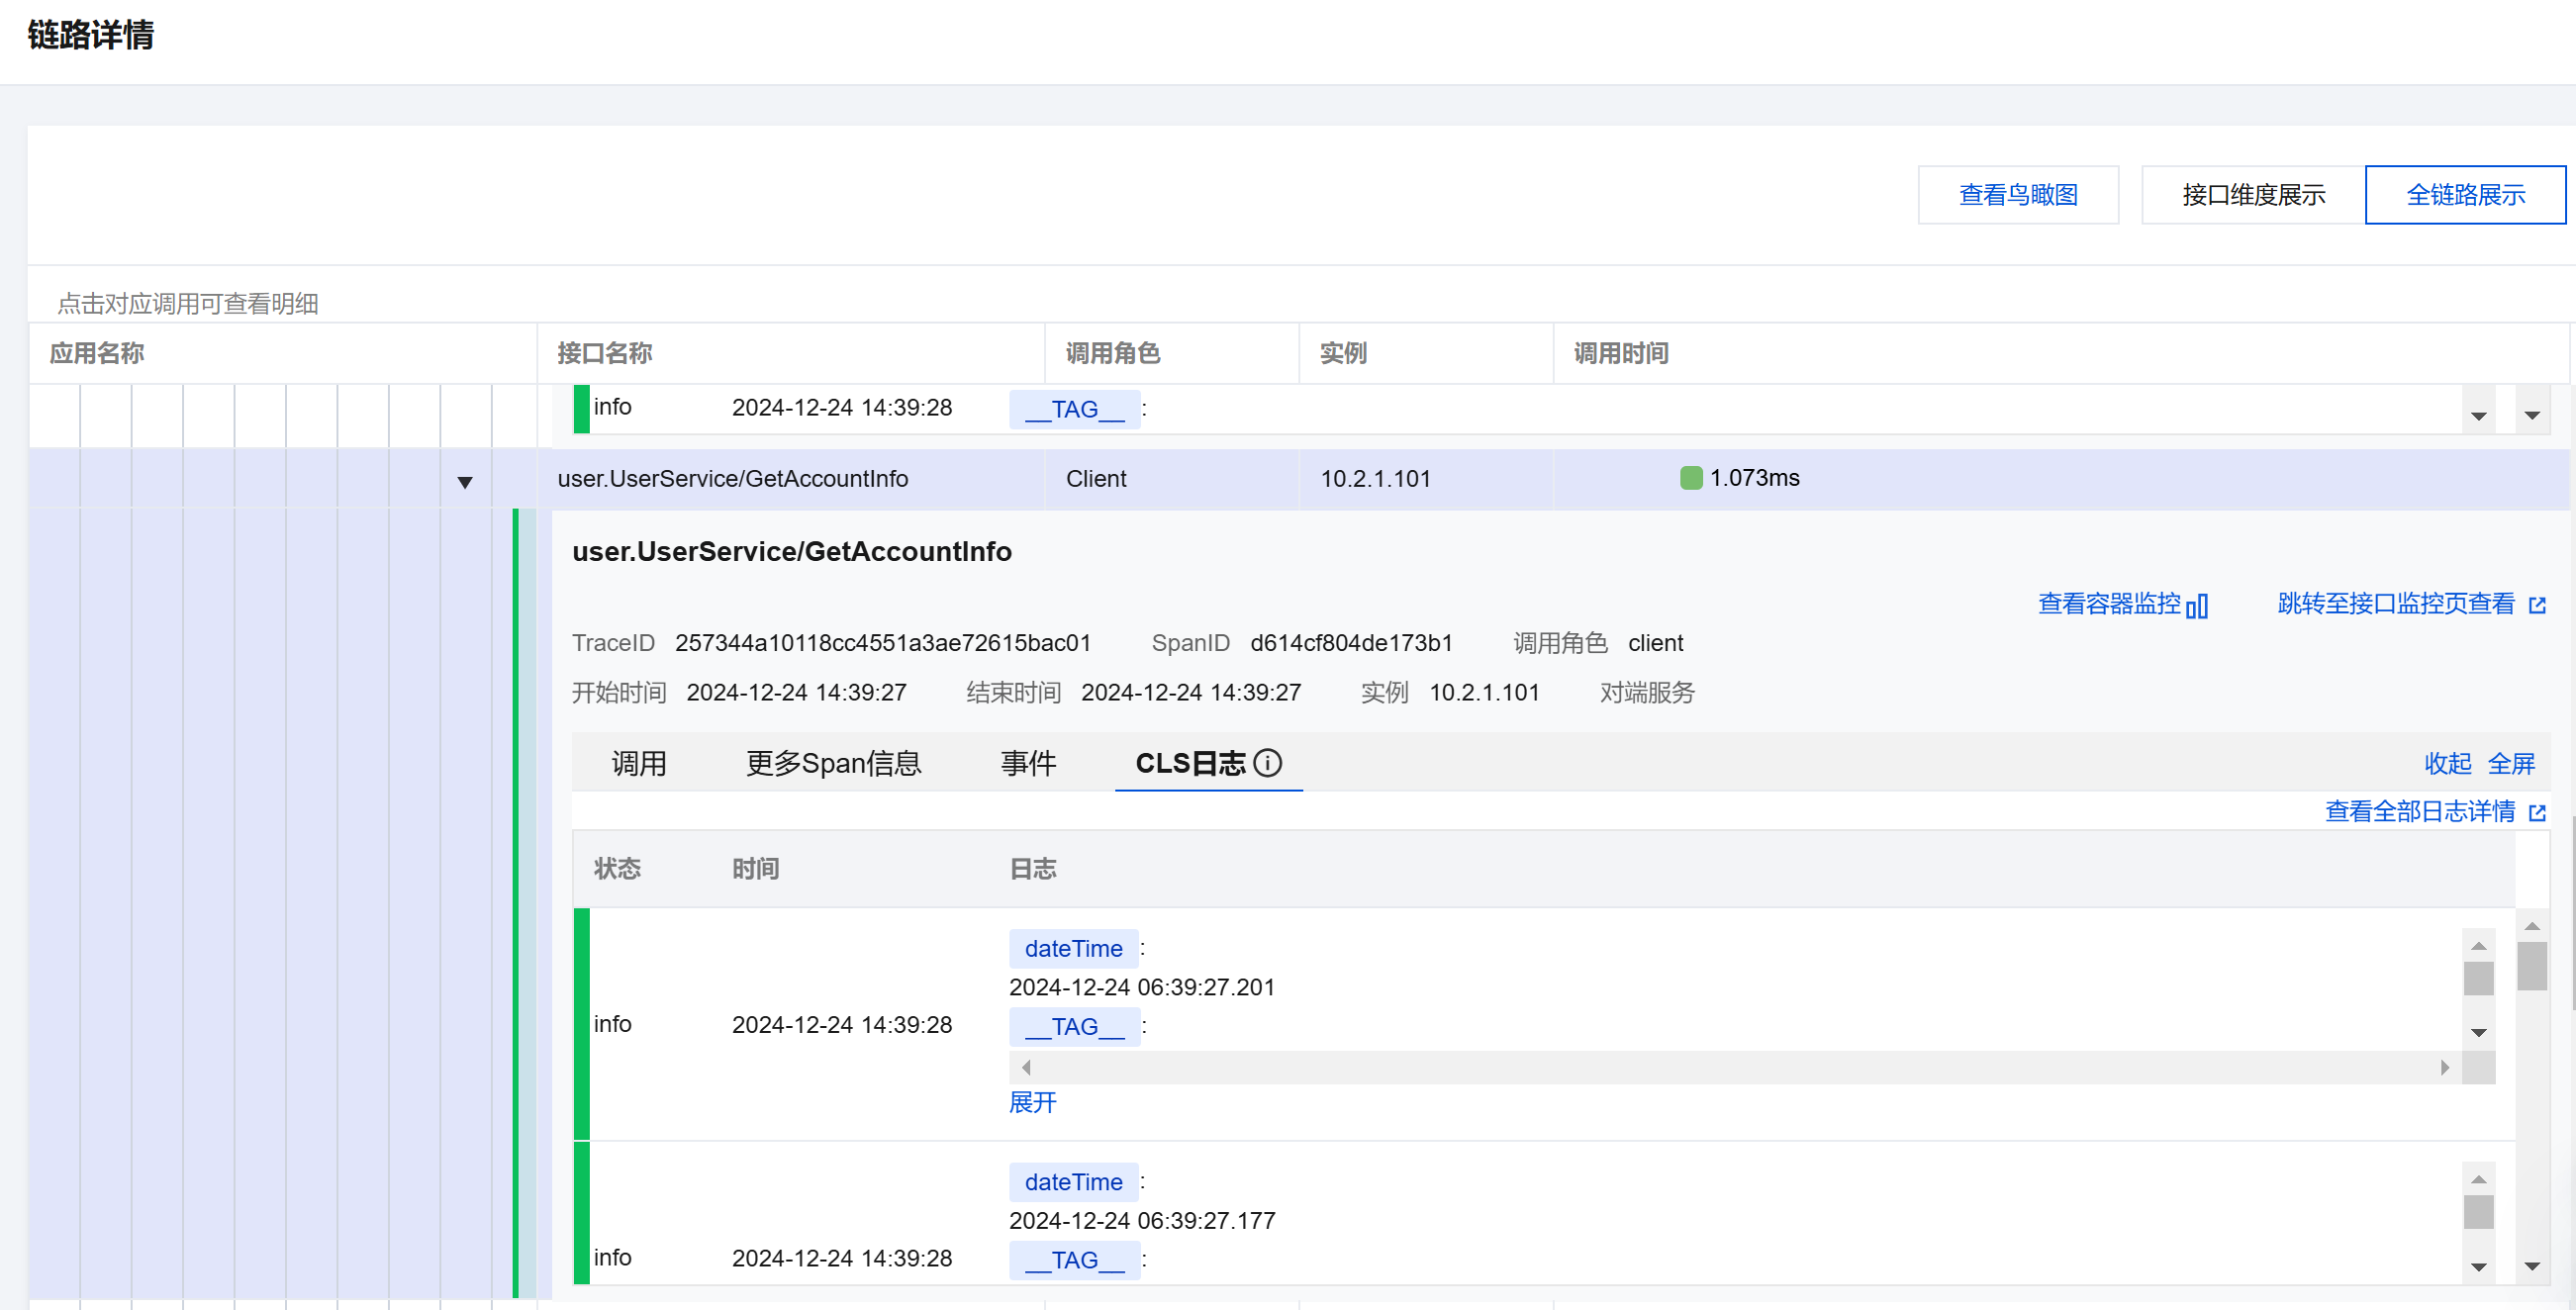Select 全链路展示 view mode
This screenshot has height=1310, width=2576.
(x=2464, y=195)
